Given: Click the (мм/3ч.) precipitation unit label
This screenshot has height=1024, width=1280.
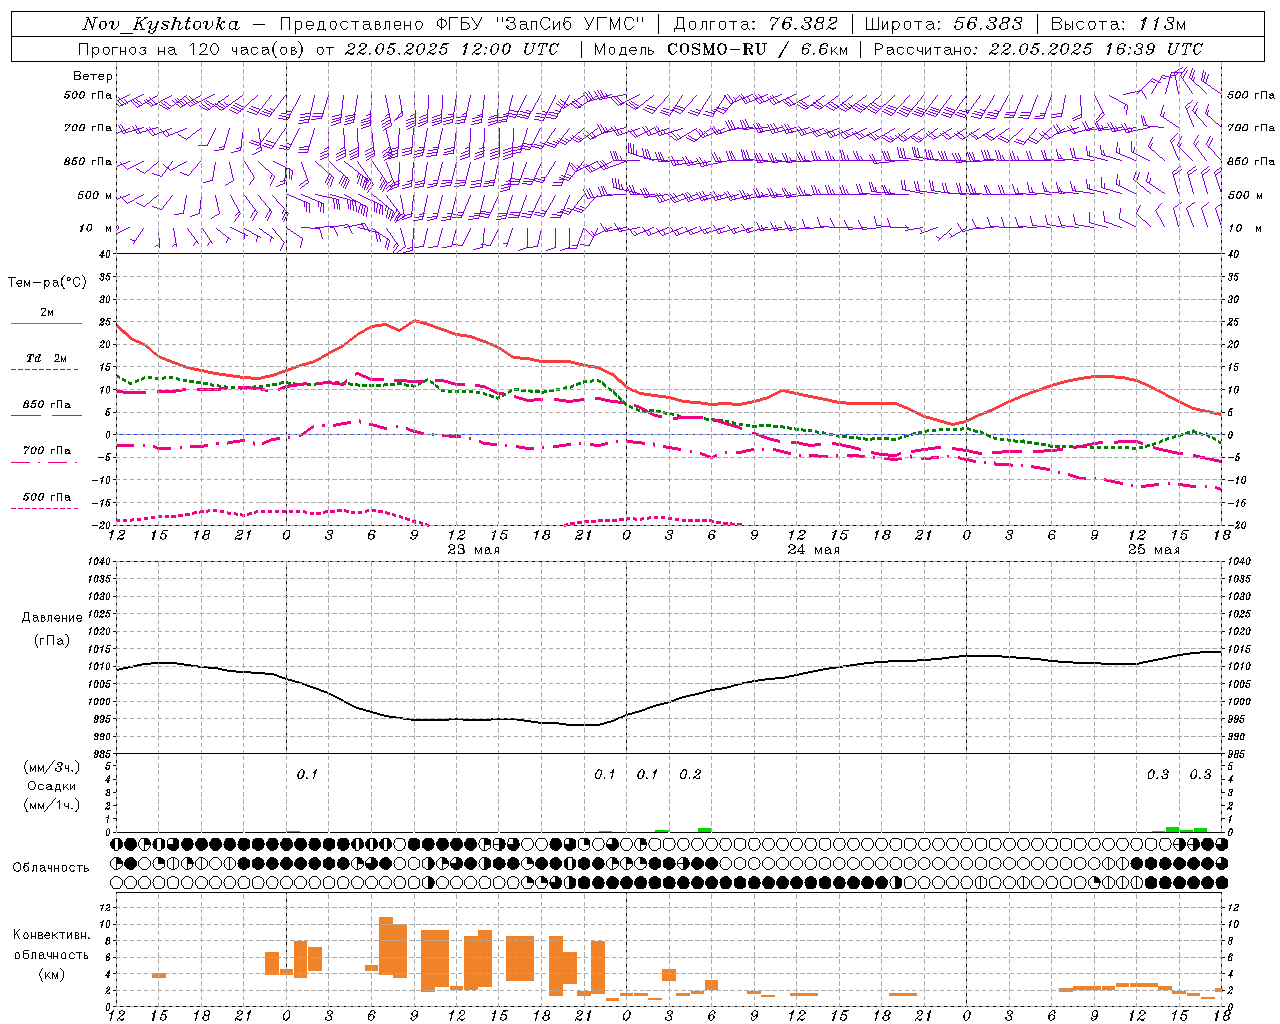Looking at the screenshot, I should (52, 767).
